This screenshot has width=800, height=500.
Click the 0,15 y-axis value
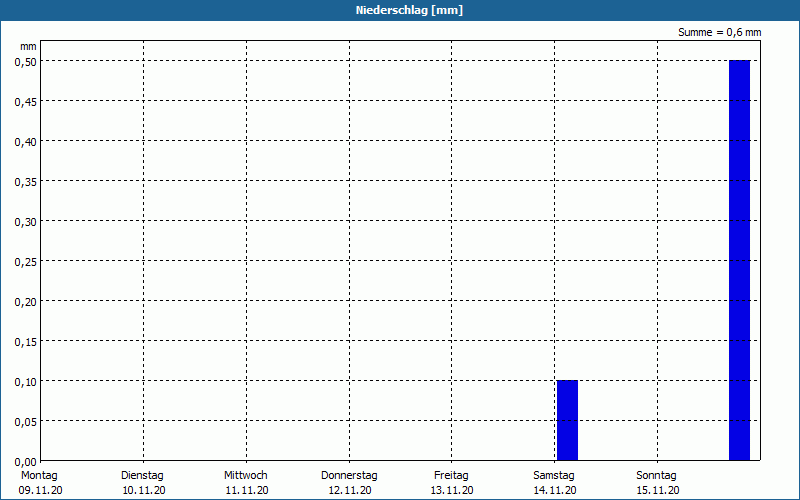(x=26, y=342)
